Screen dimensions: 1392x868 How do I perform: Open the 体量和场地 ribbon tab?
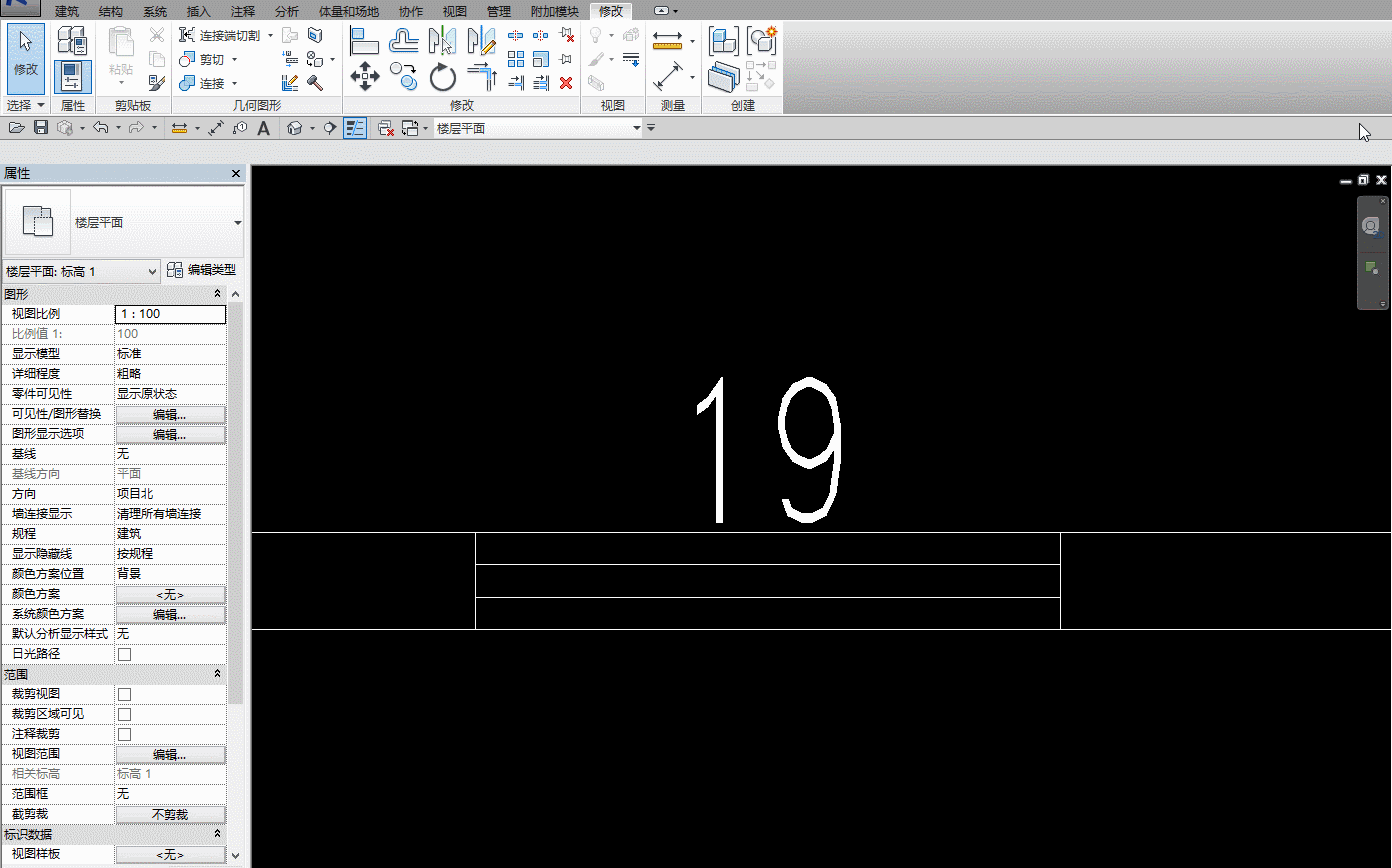coord(349,11)
